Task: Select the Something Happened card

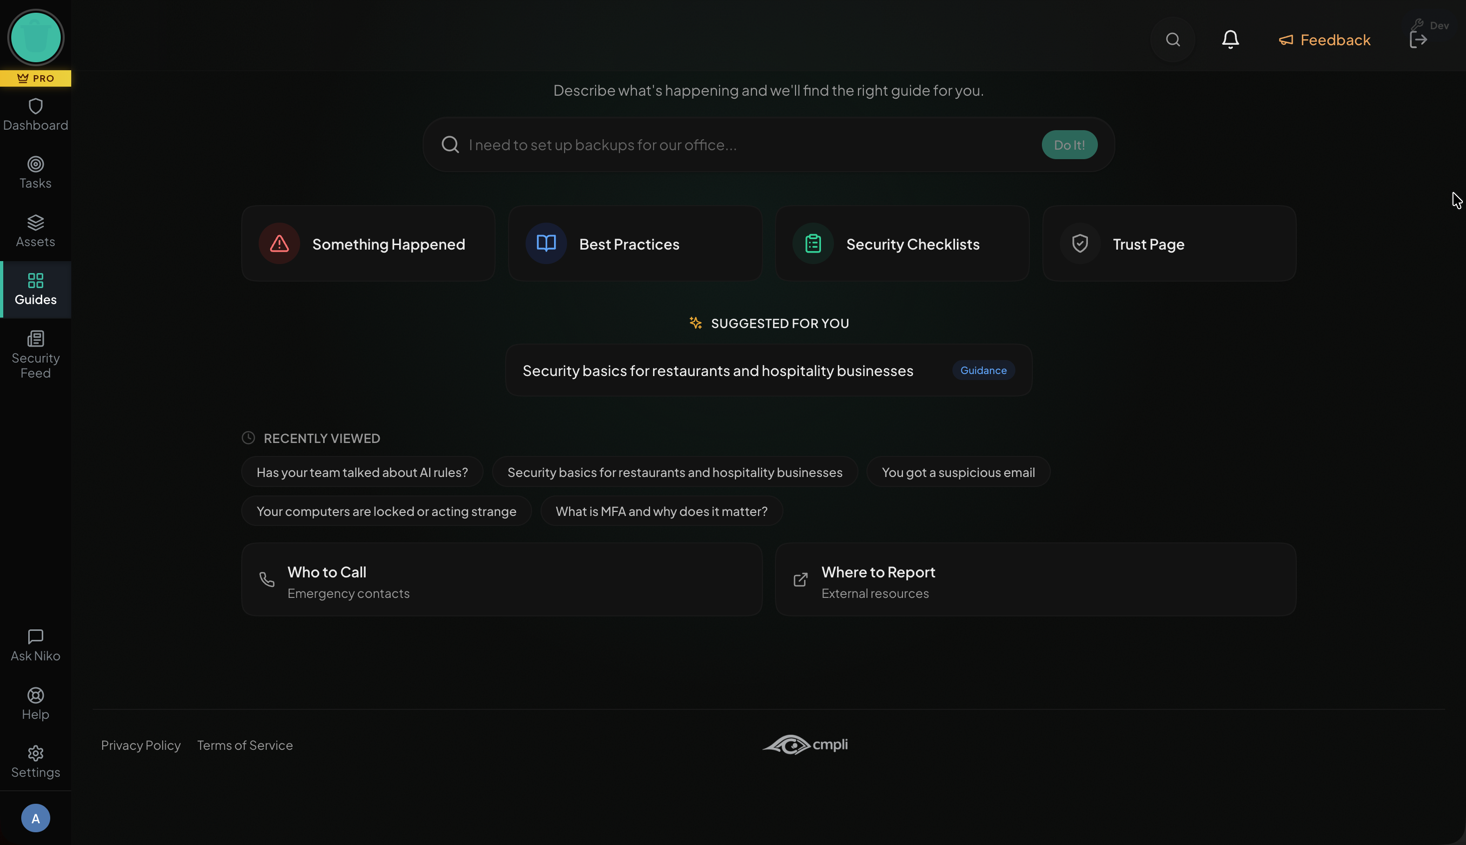Action: tap(368, 244)
